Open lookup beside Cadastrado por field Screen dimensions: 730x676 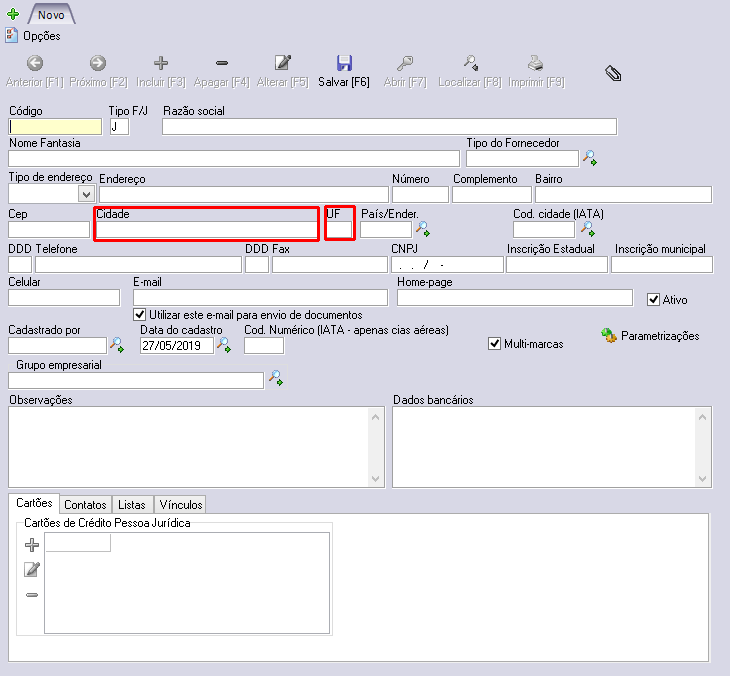[116, 345]
